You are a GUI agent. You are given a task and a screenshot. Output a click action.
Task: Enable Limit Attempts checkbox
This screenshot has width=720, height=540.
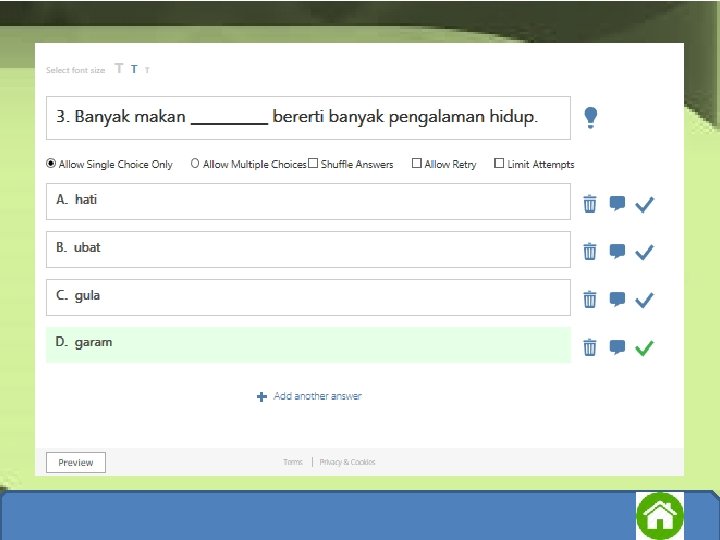click(499, 163)
